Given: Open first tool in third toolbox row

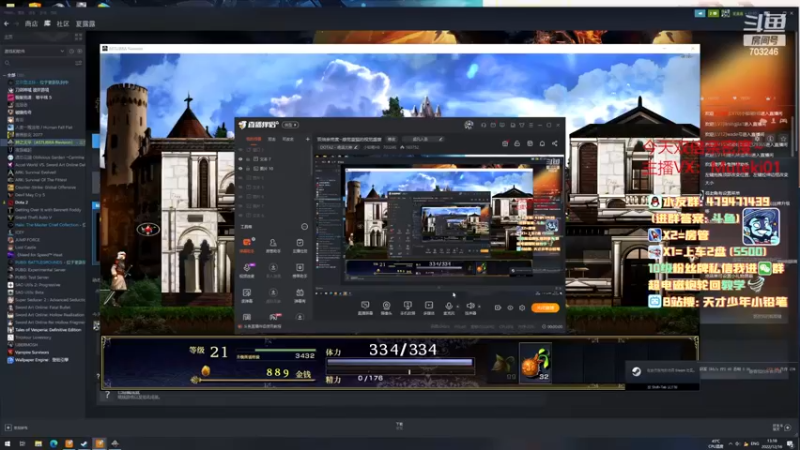Looking at the screenshot, I should (x=247, y=295).
